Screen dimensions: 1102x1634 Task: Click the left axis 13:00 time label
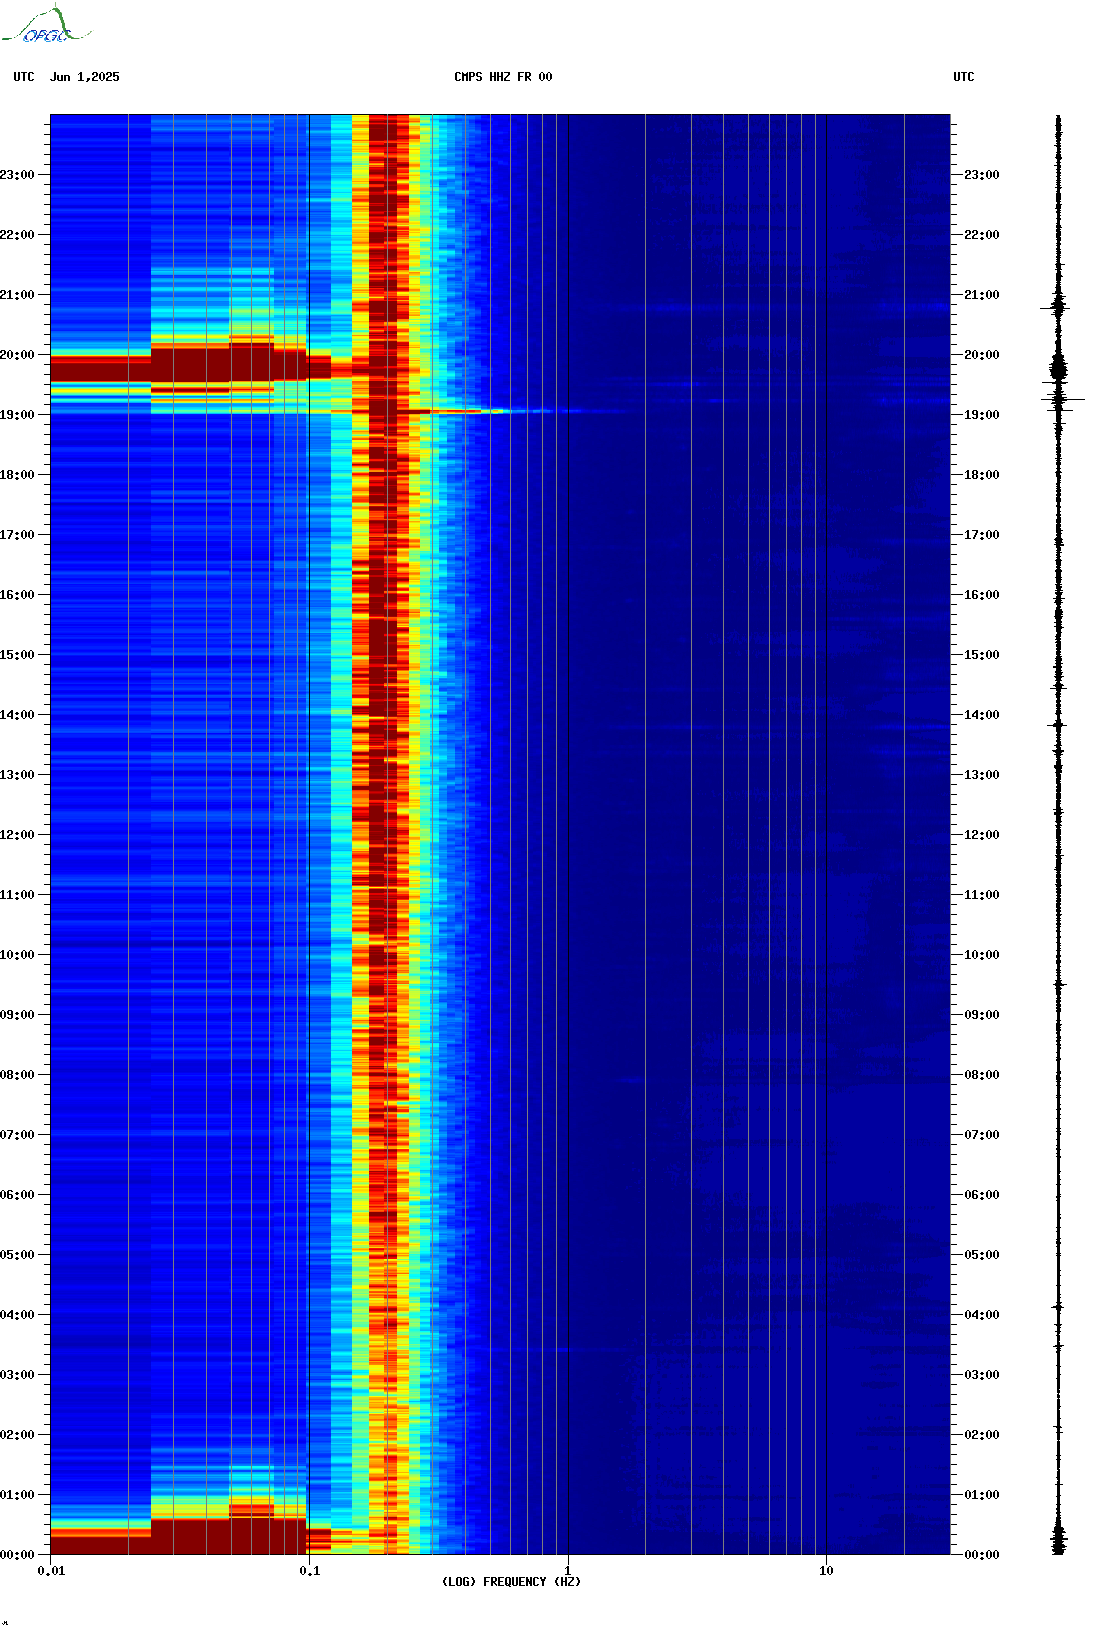tap(17, 775)
